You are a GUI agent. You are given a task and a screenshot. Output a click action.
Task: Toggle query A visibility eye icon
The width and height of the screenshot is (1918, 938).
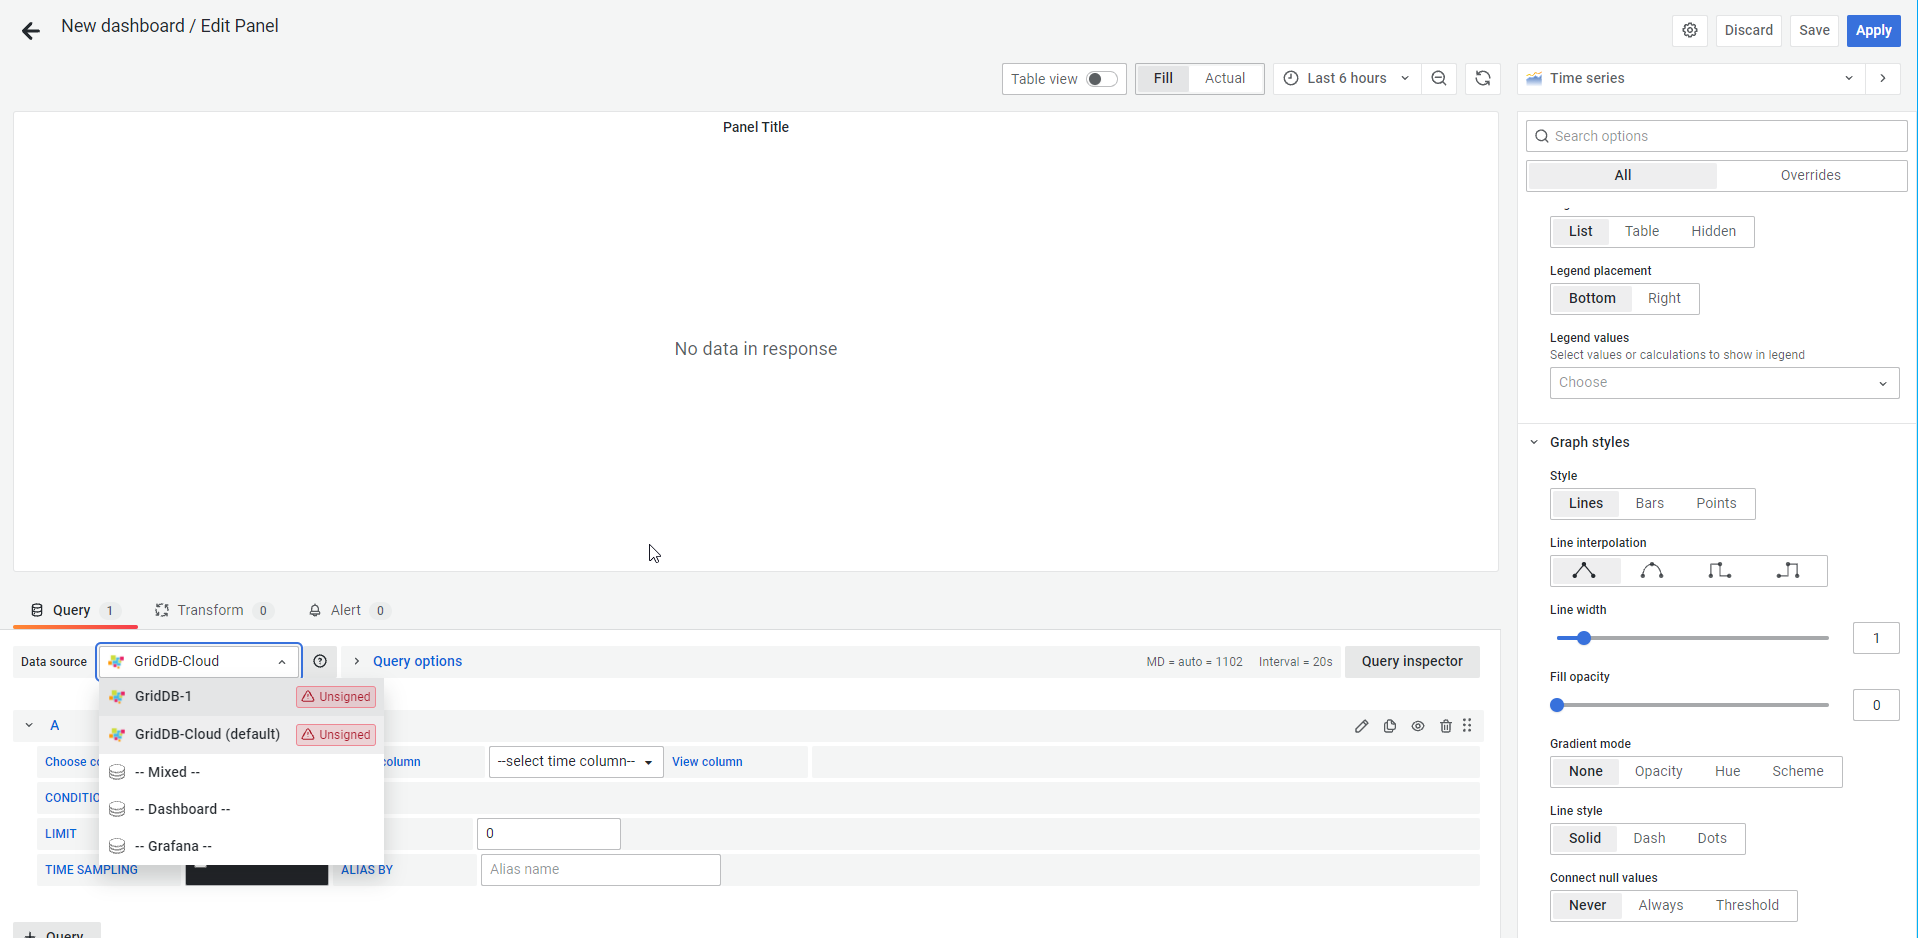pos(1418,726)
